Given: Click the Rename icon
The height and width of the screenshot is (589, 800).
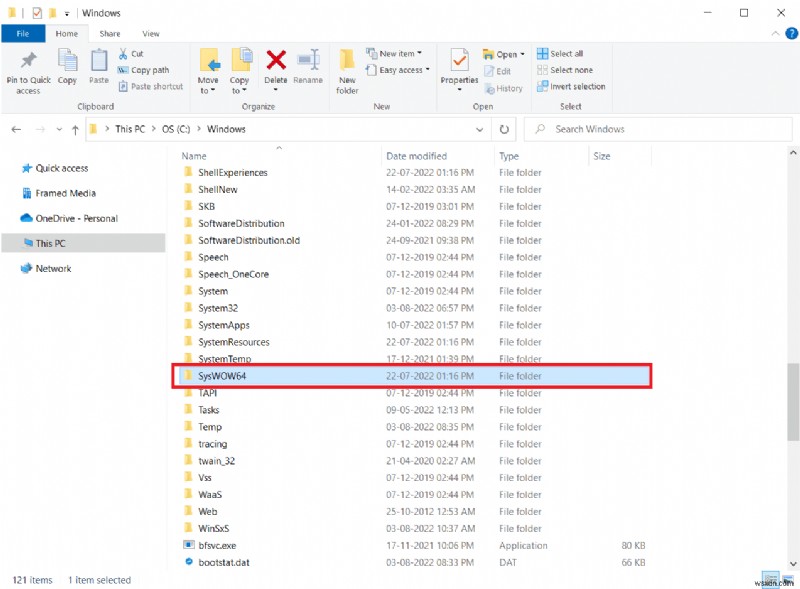Looking at the screenshot, I should (x=309, y=60).
